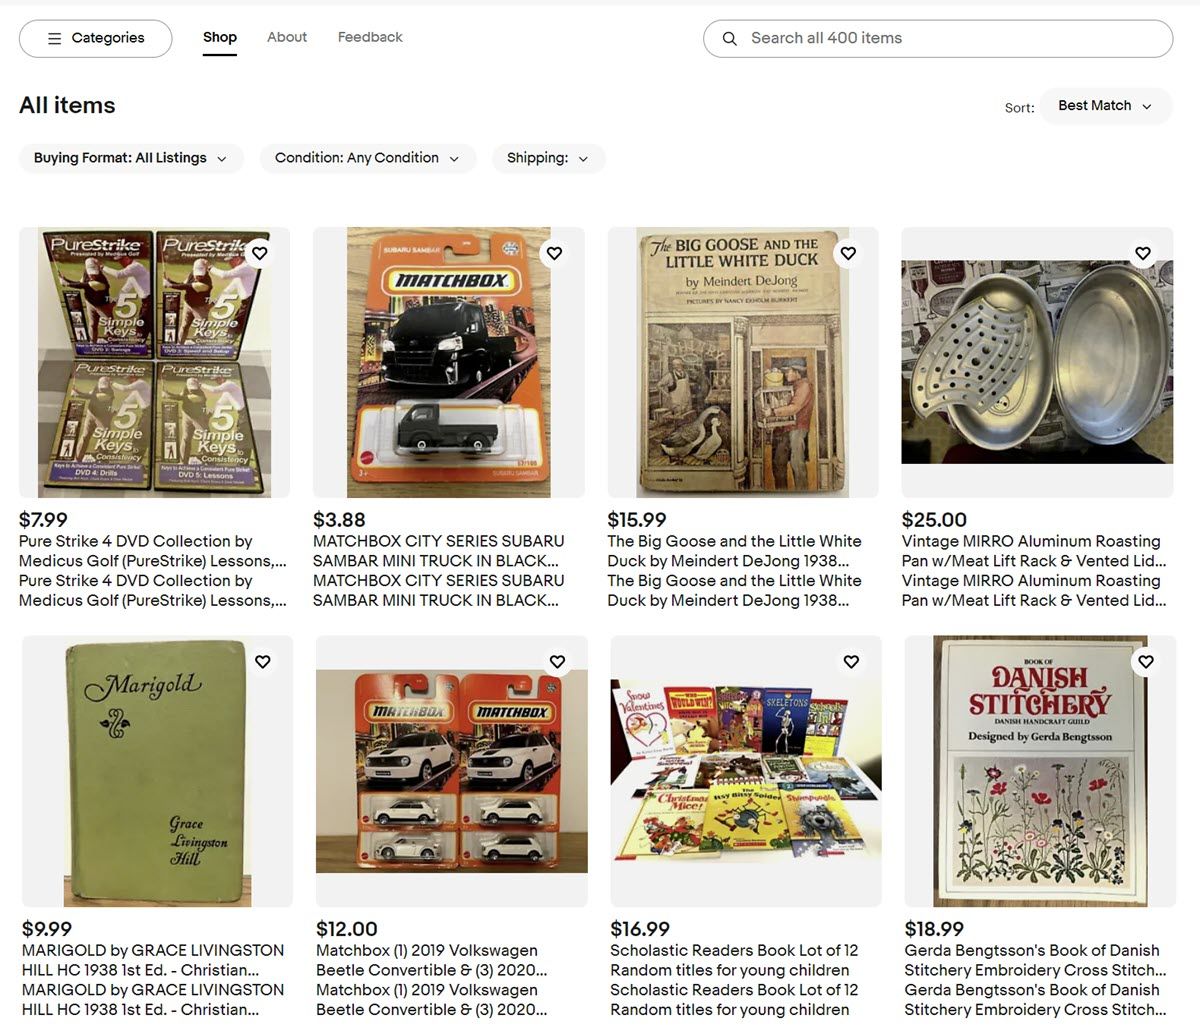Viewport: 1200px width, 1034px height.
Task: Click the Search all 400 items field
Action: coord(950,38)
